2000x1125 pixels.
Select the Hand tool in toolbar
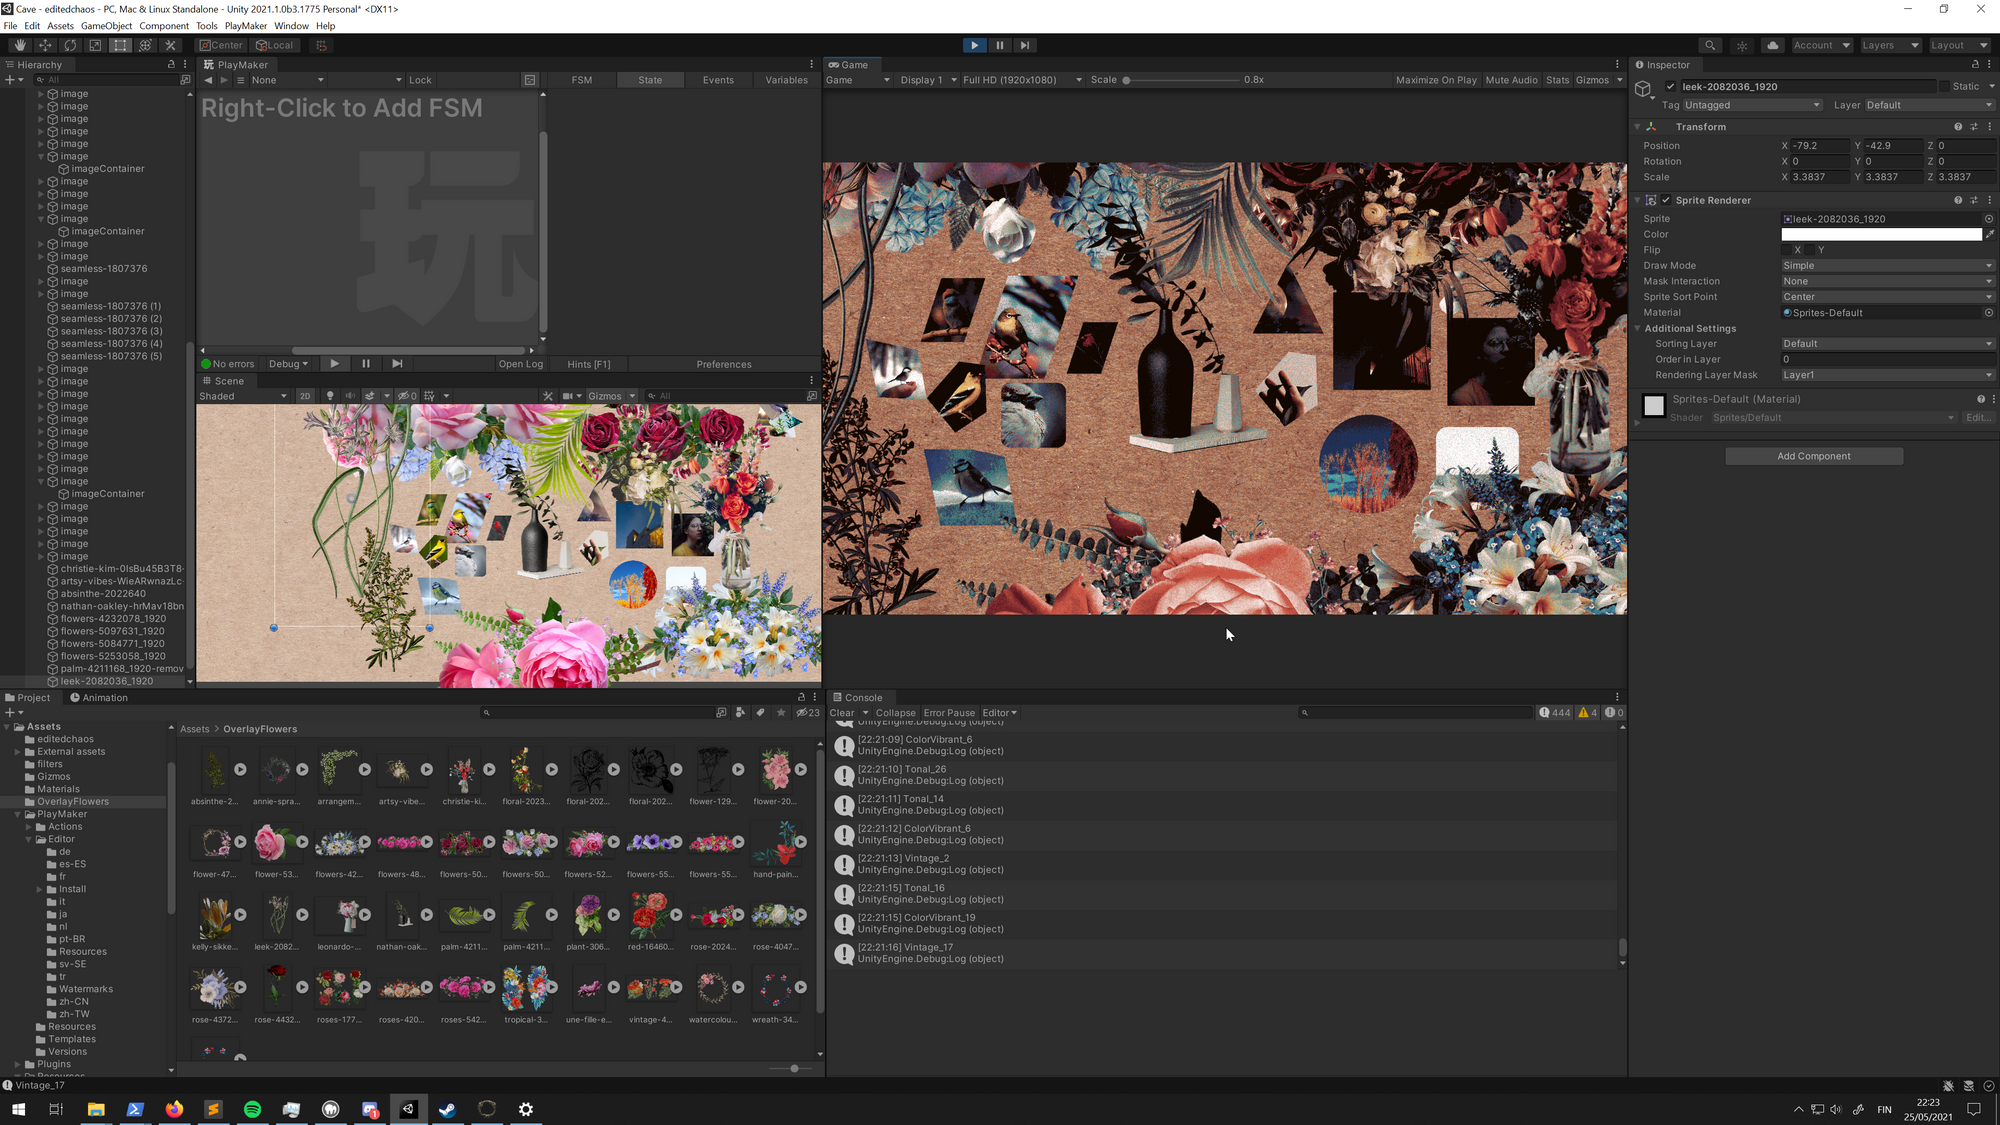[x=20, y=45]
